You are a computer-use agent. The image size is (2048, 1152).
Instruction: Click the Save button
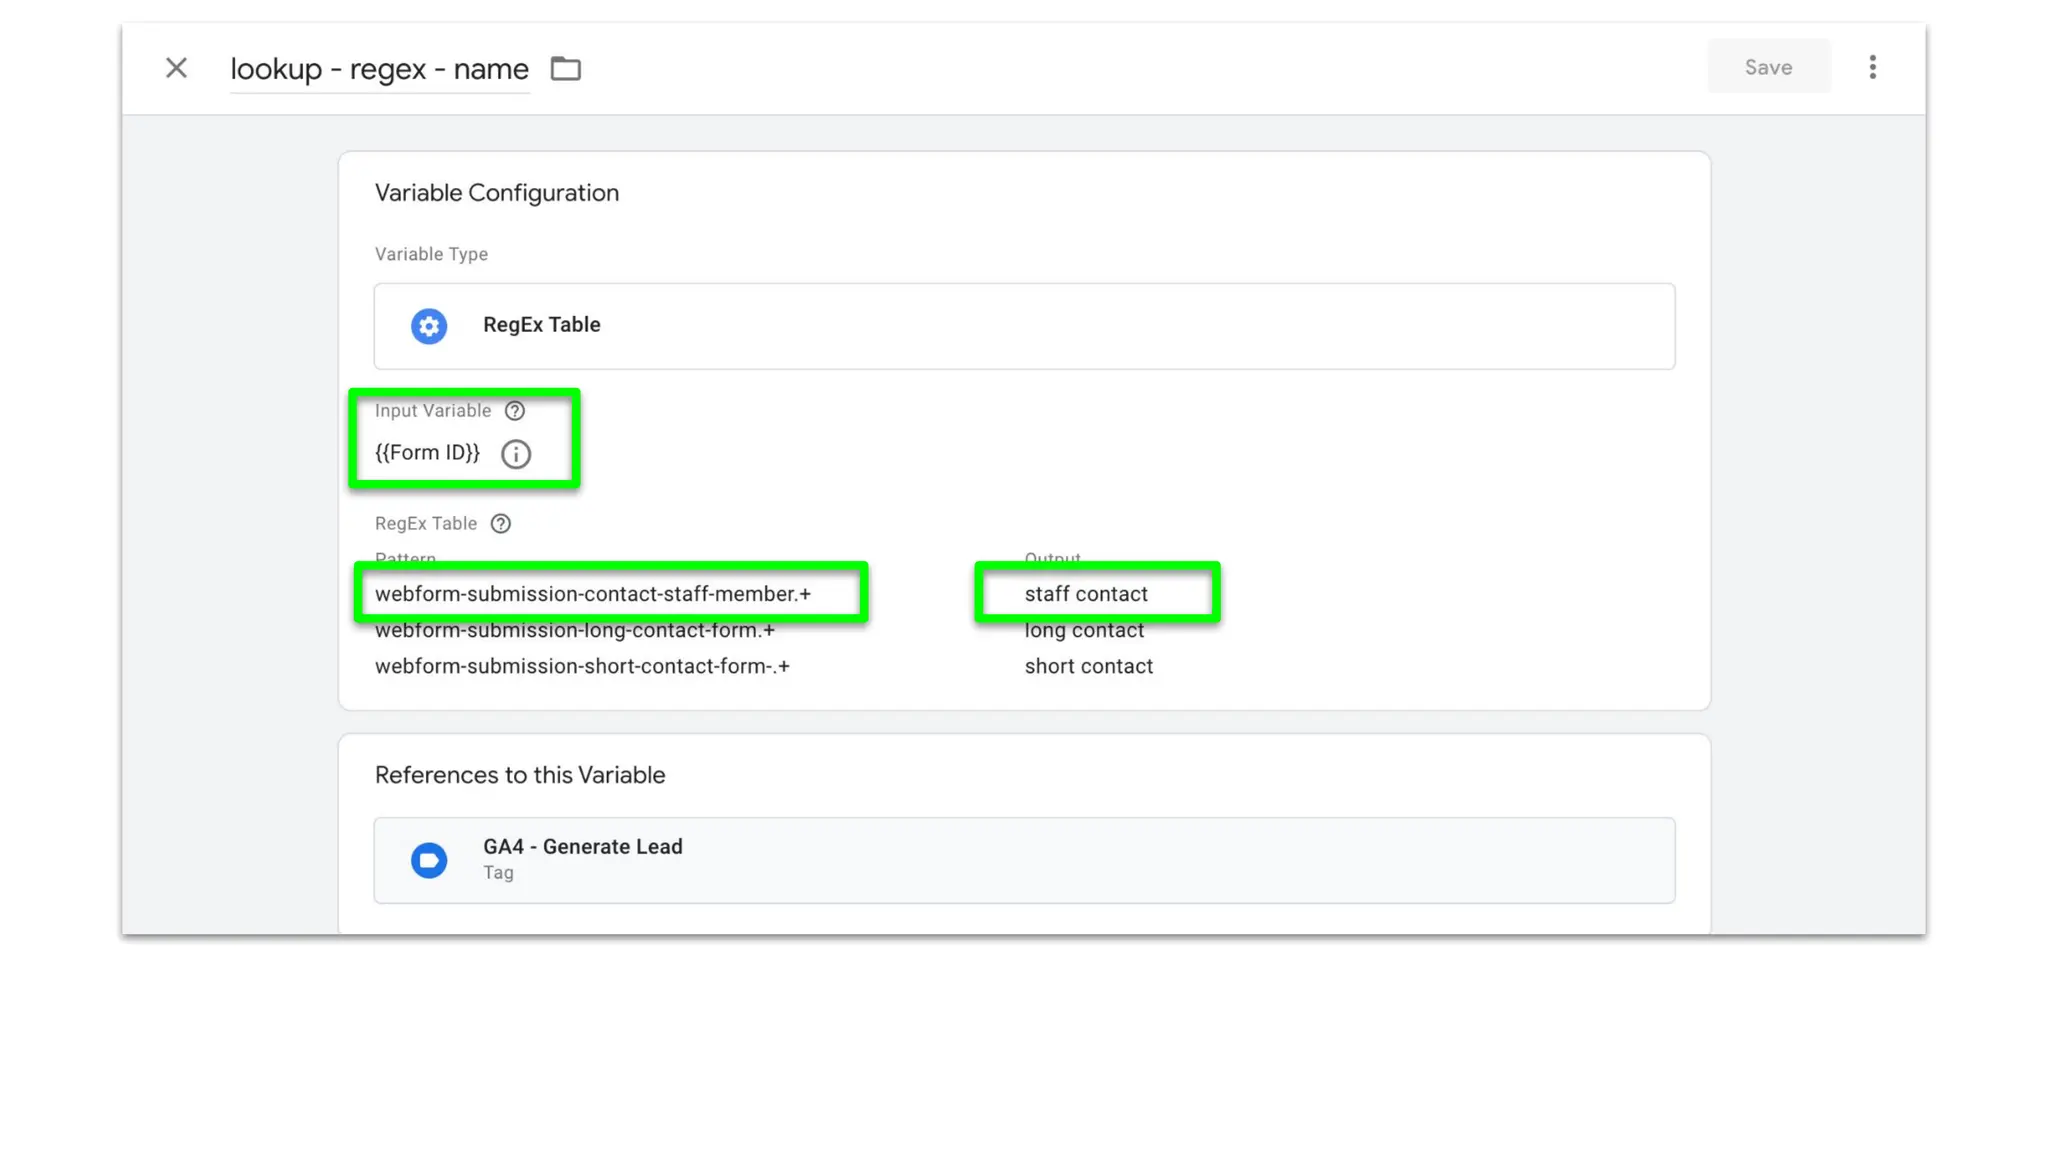(1768, 67)
